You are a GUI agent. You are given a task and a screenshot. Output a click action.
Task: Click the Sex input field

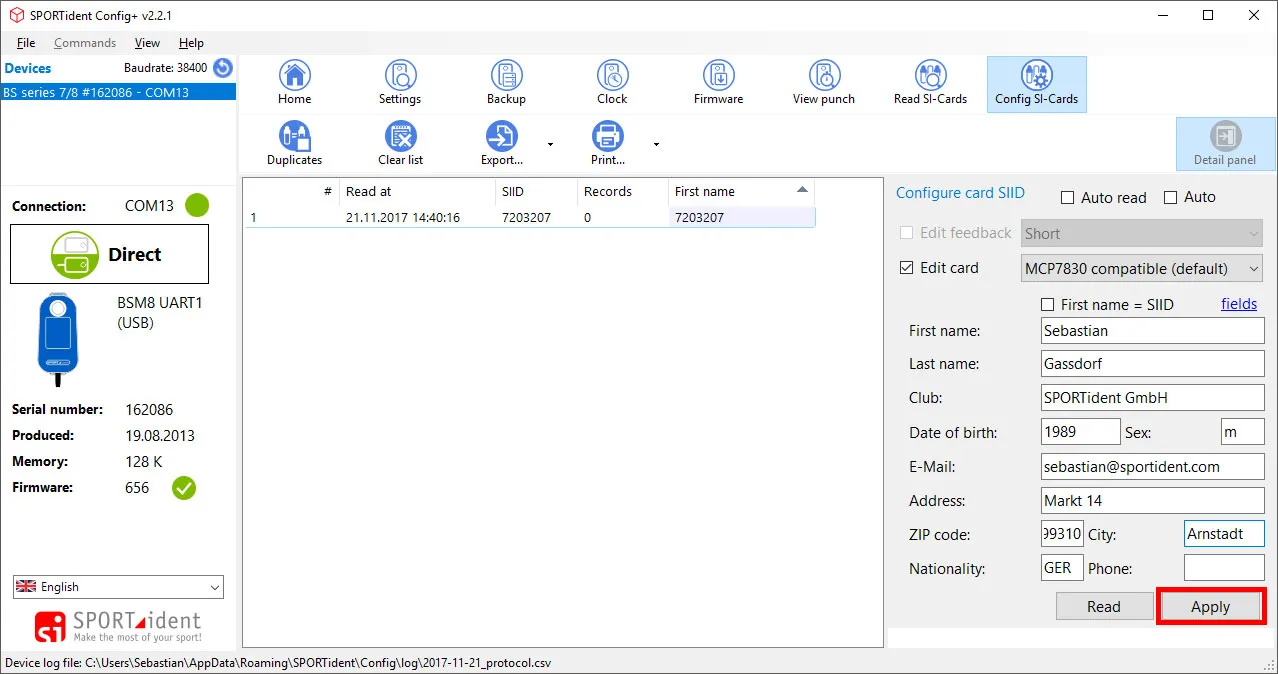pos(1243,432)
